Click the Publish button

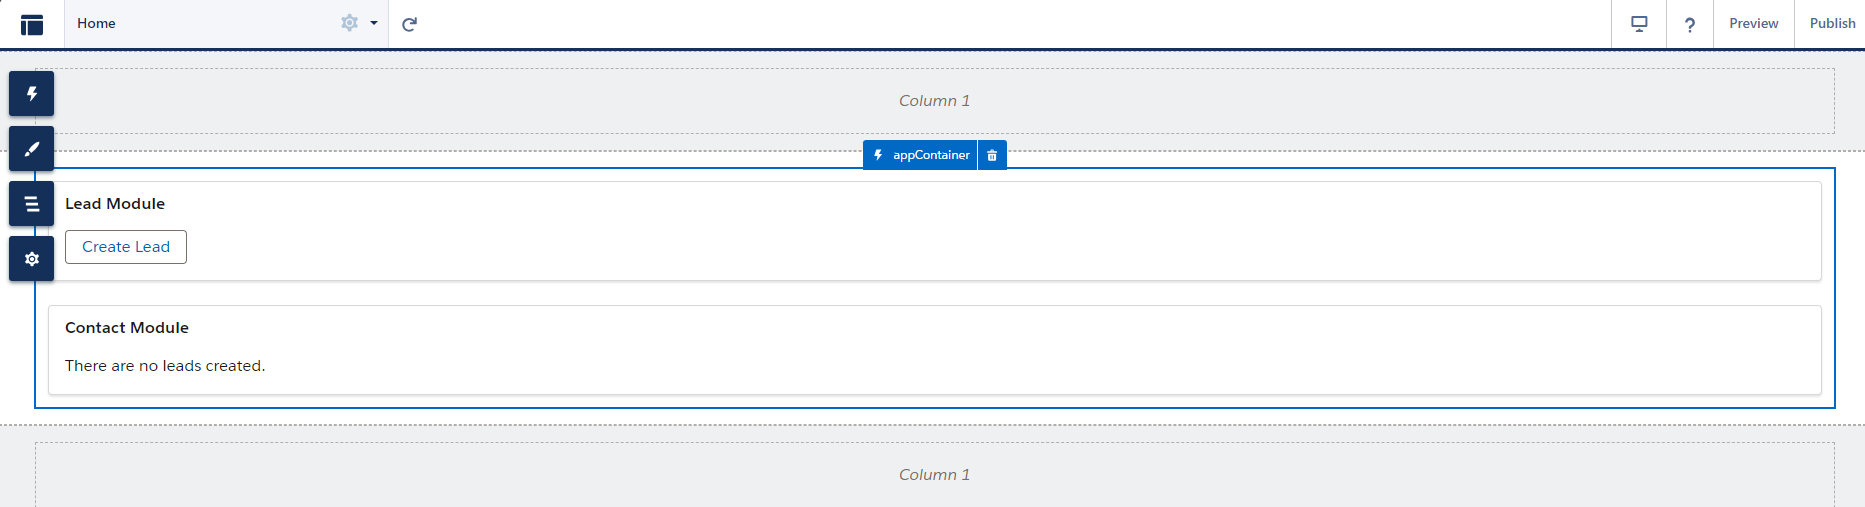point(1832,23)
